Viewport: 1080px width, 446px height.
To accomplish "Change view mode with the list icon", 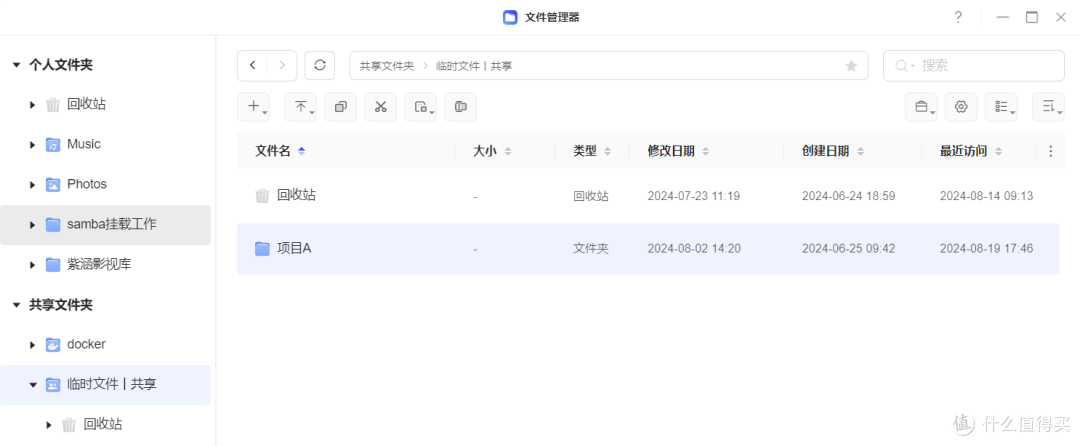I will 1001,107.
